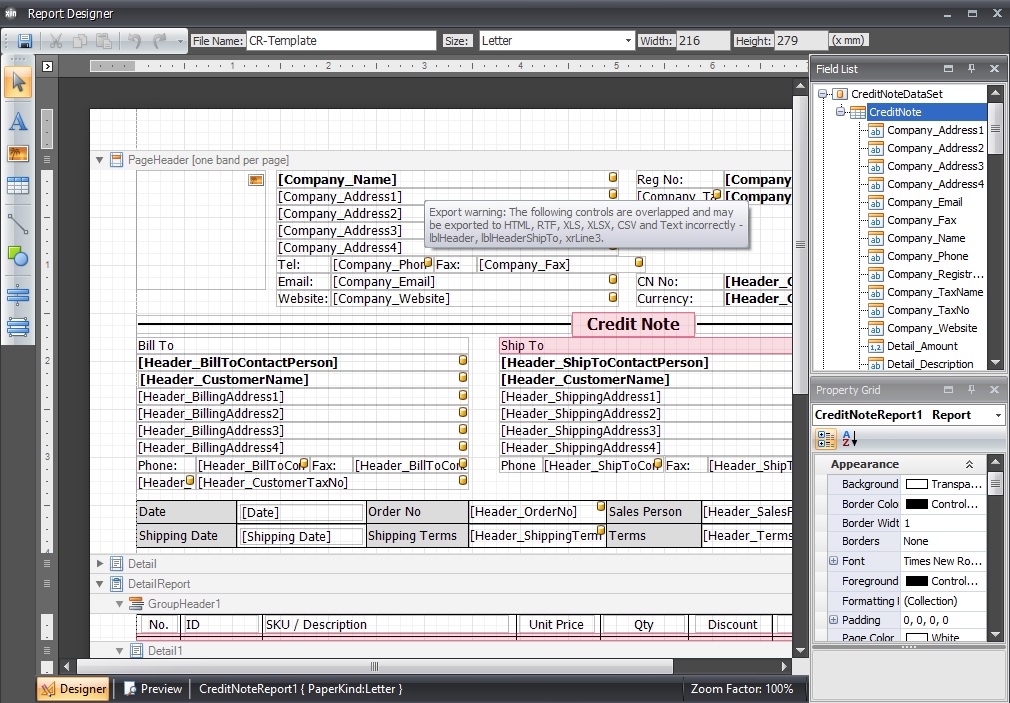Click the picture icon beside Company_Name

(256, 180)
